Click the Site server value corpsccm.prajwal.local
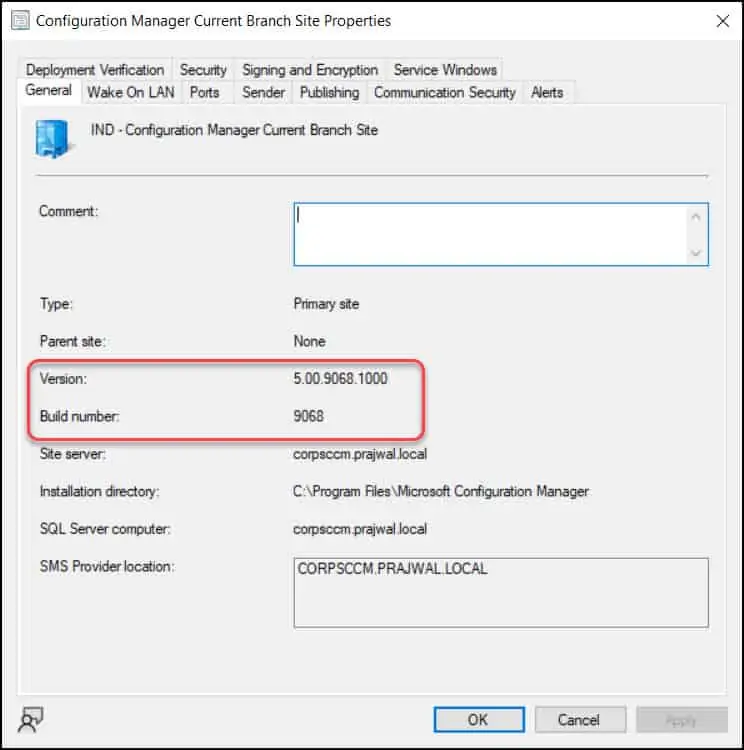744x750 pixels. pos(360,453)
